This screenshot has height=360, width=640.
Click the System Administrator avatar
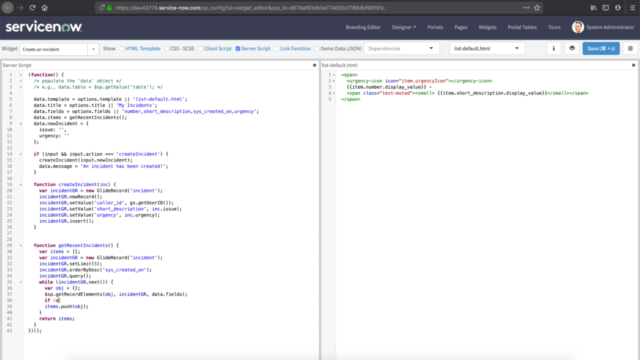pos(578,27)
